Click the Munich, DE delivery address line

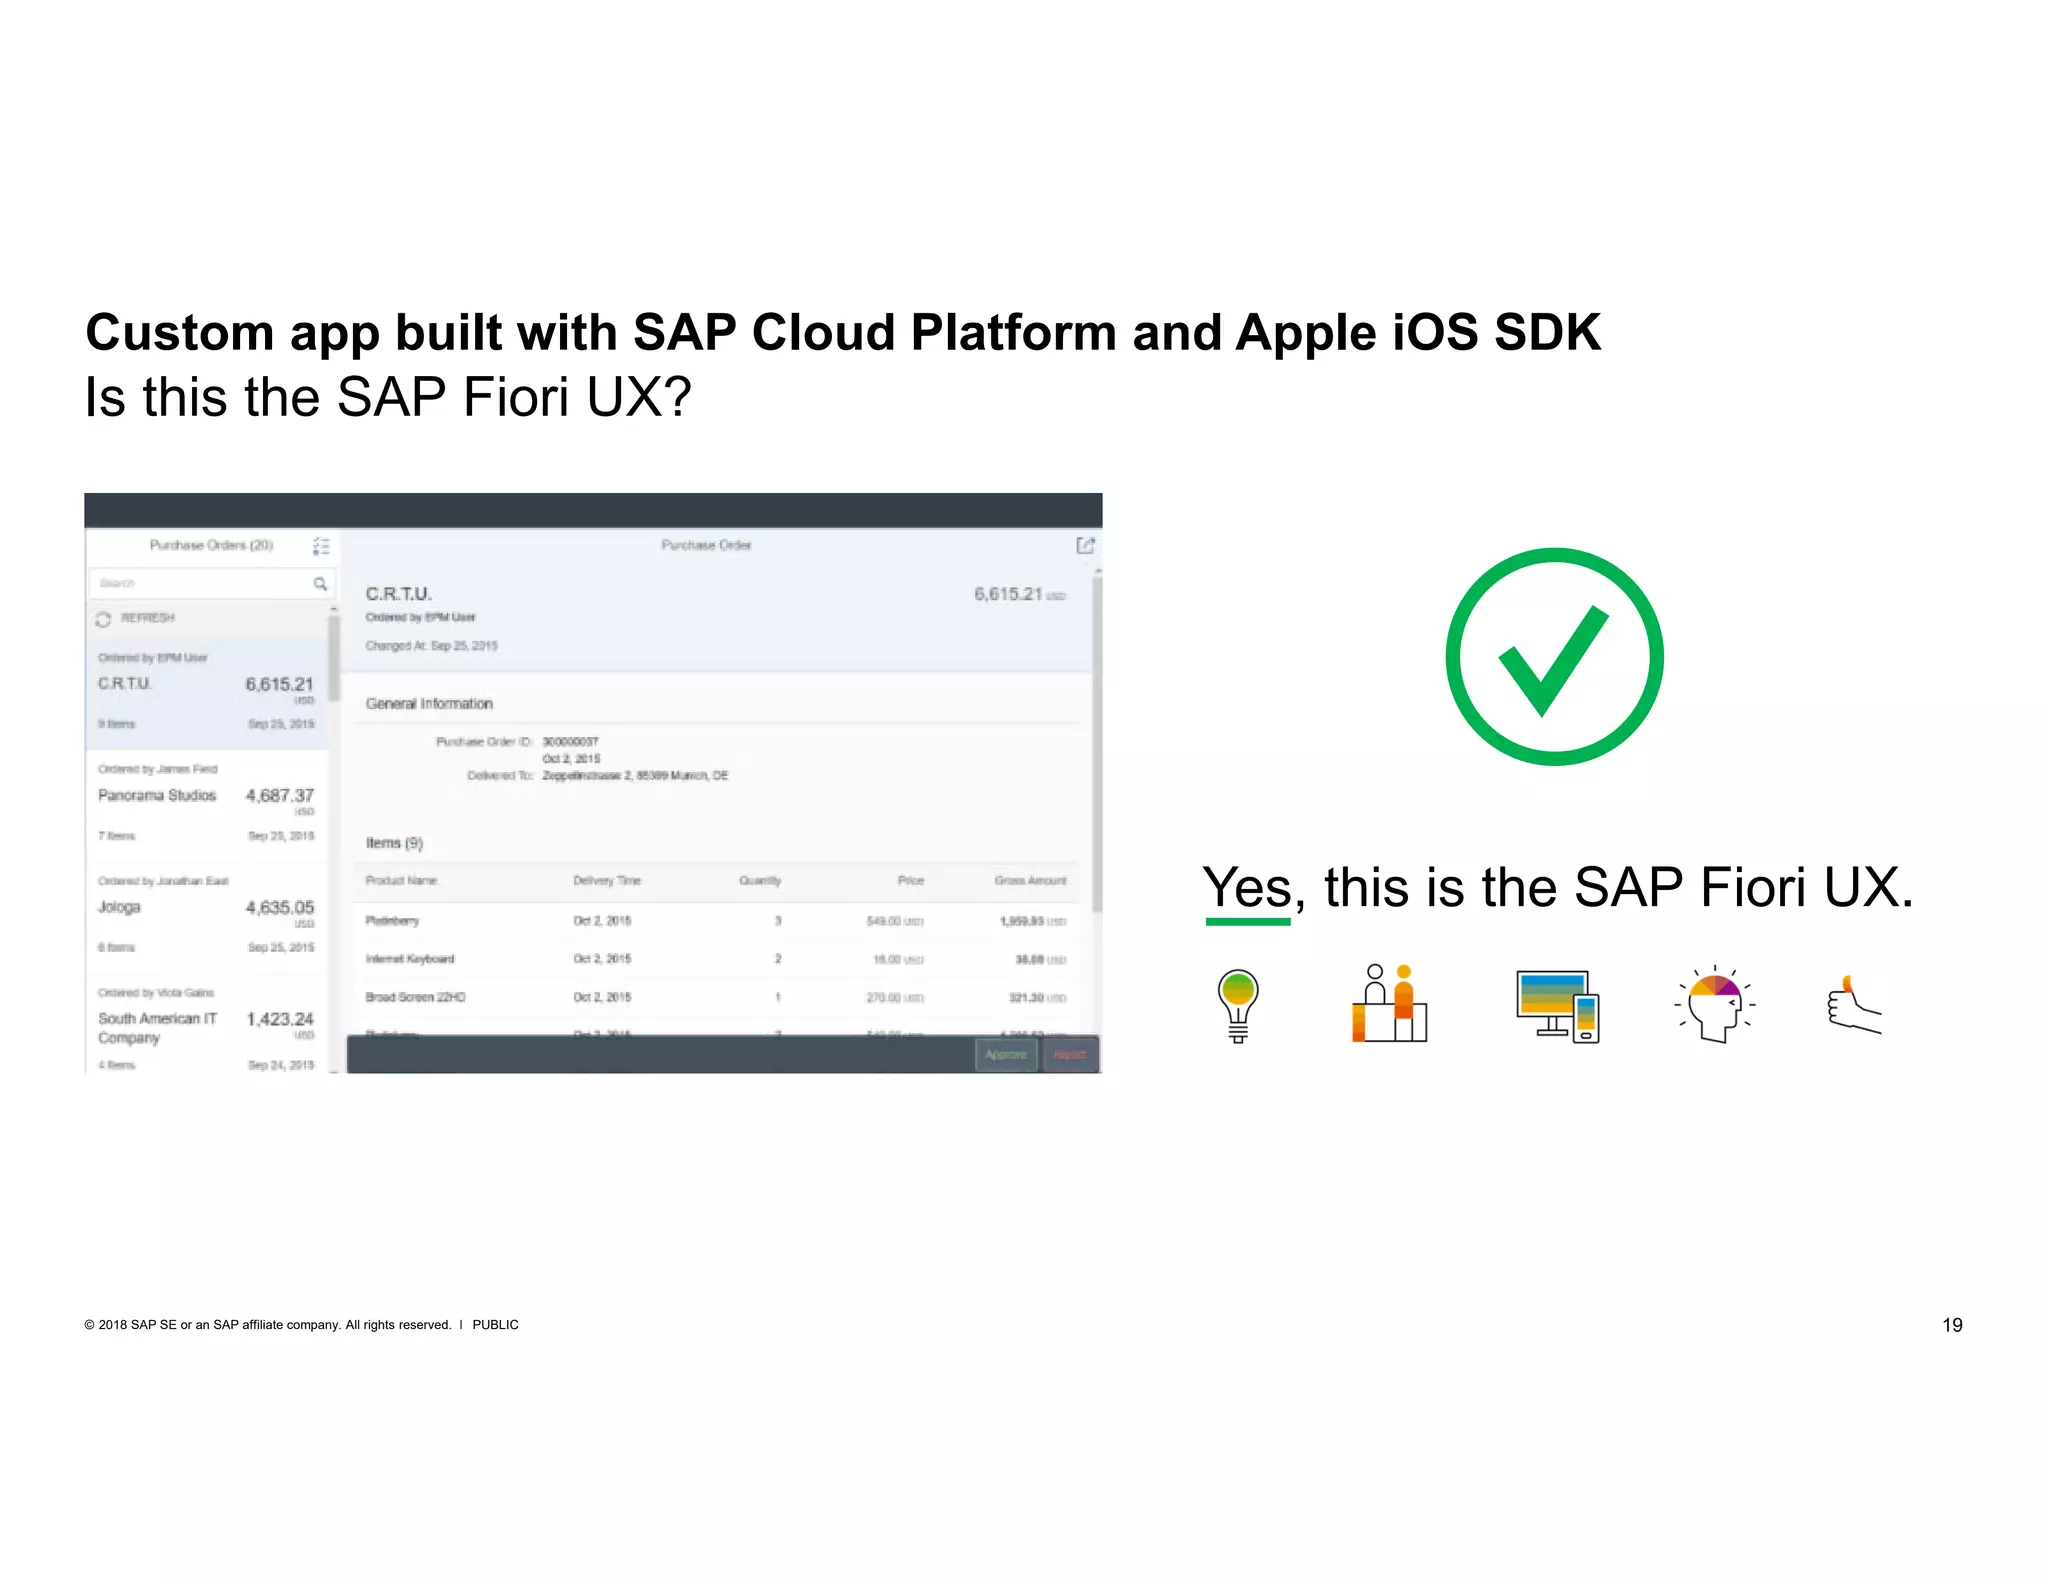point(635,776)
